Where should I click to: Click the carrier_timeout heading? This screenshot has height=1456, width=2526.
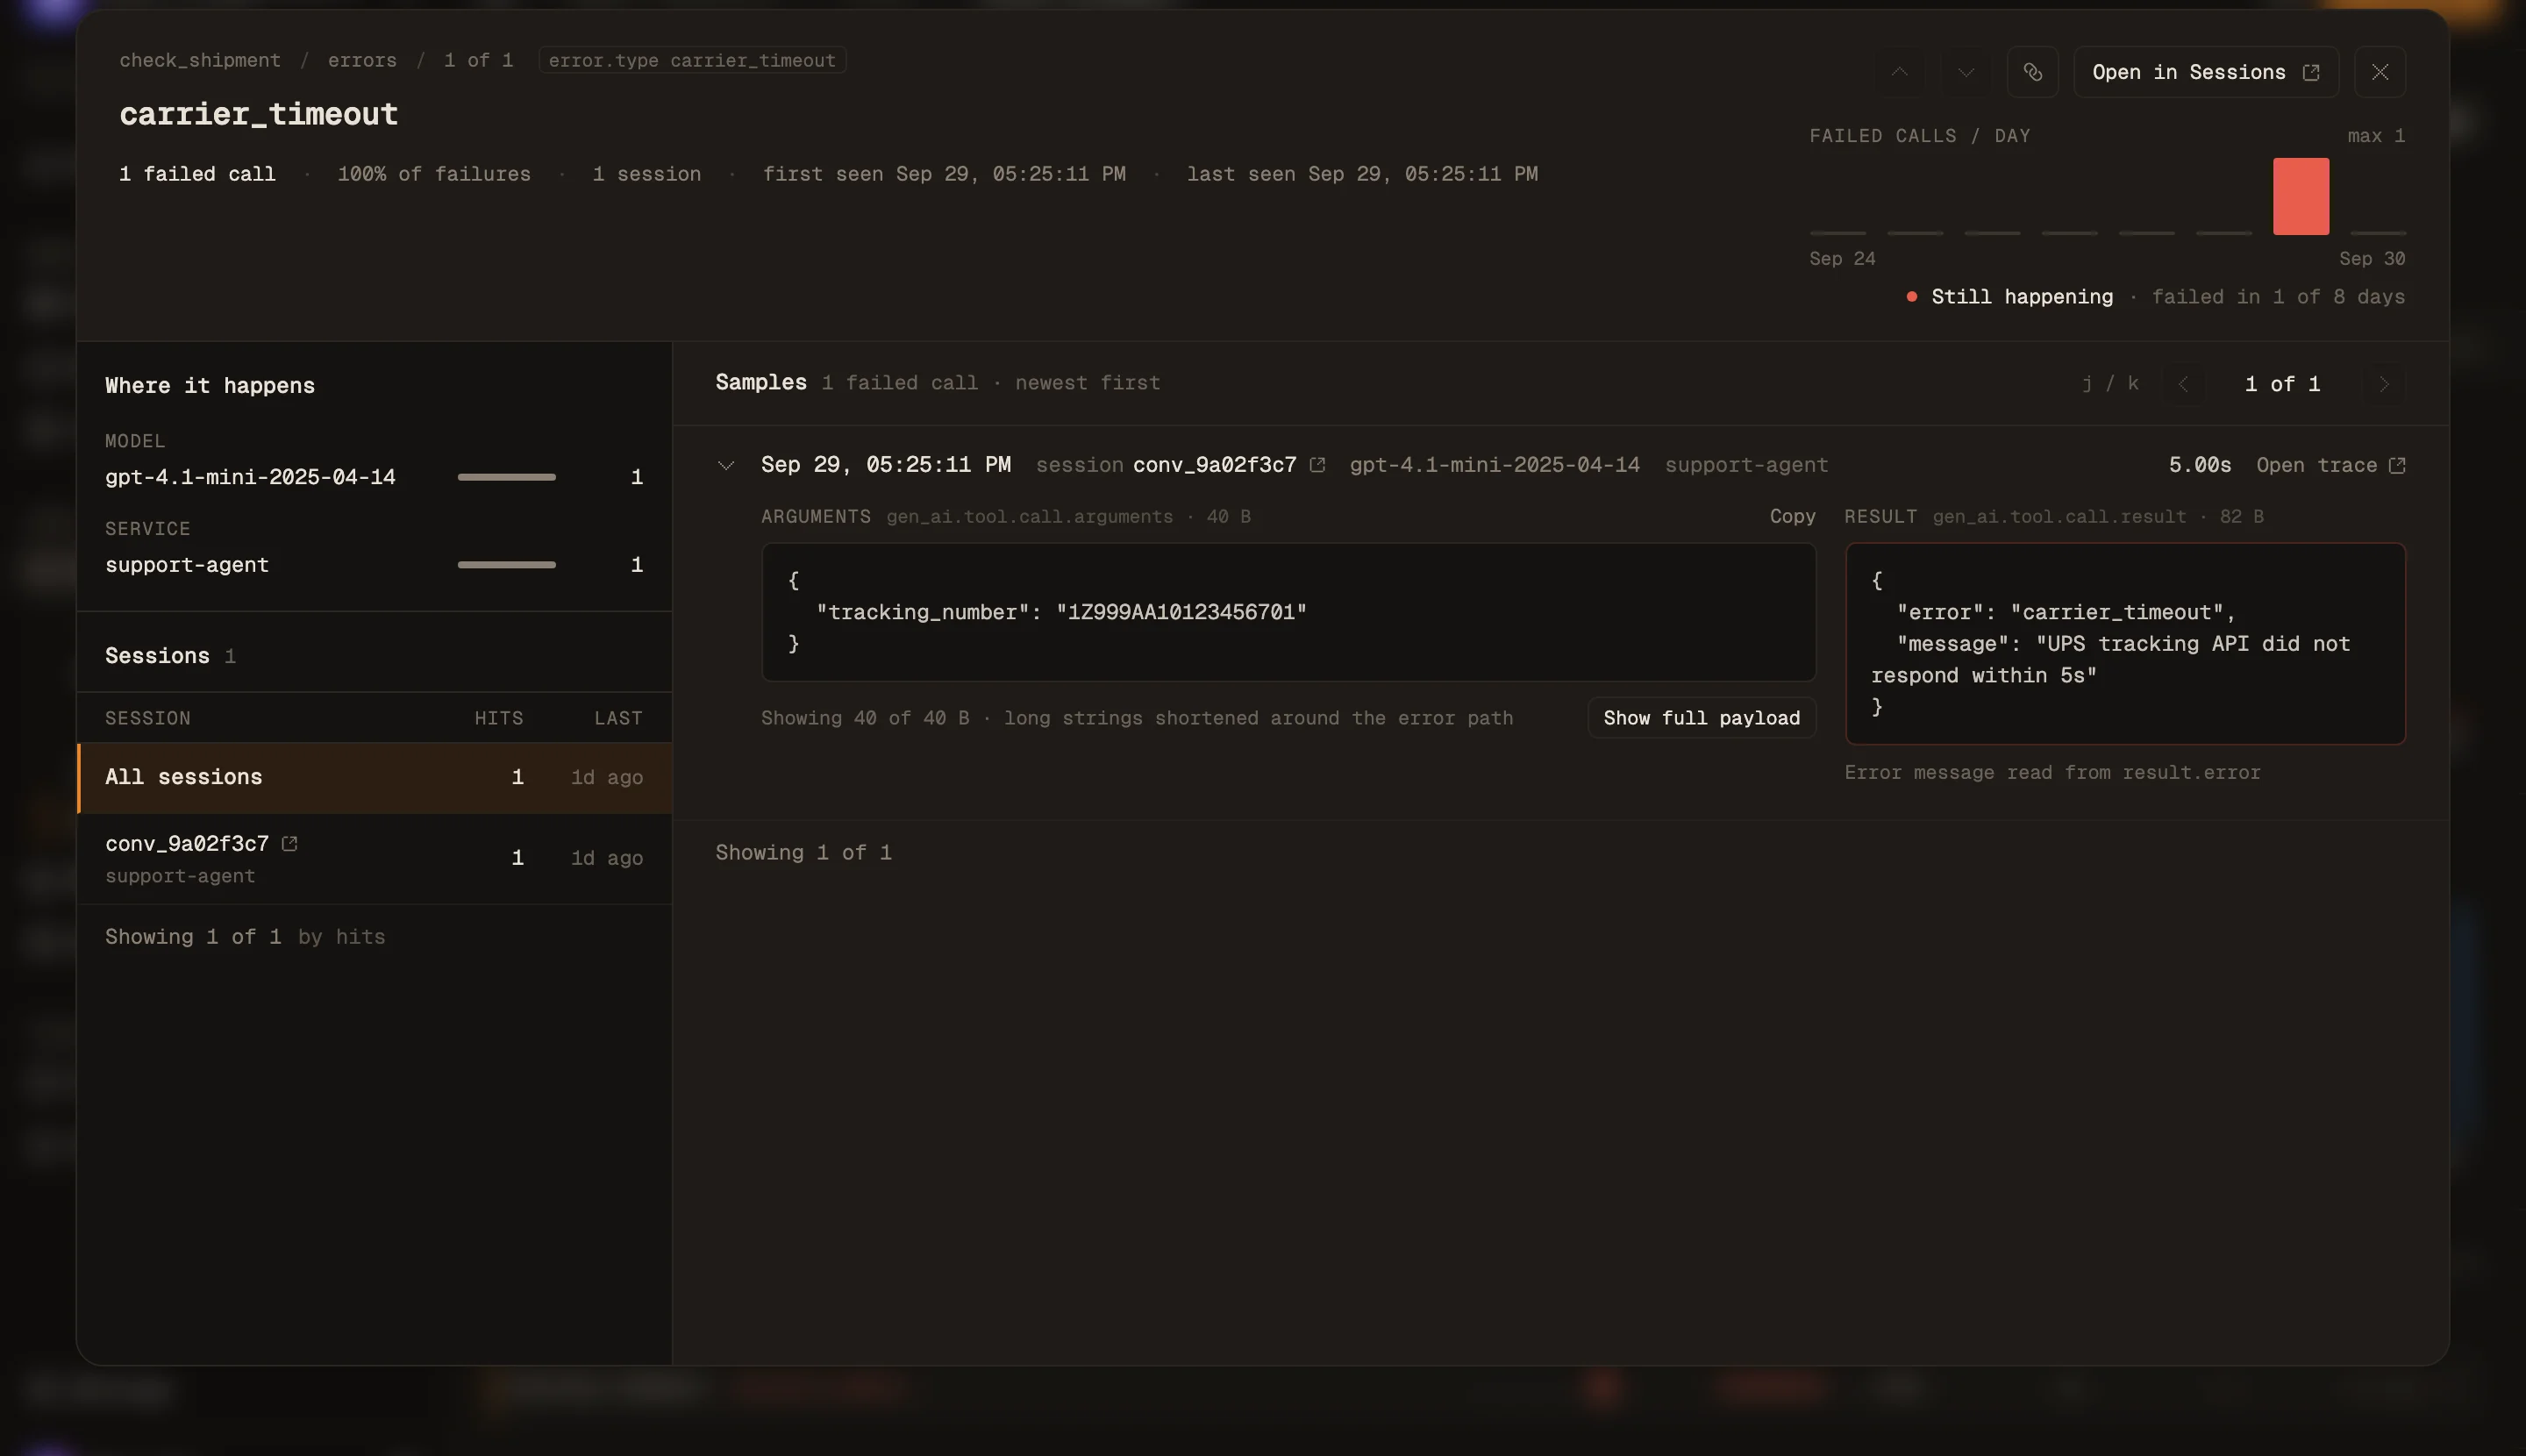point(258,114)
